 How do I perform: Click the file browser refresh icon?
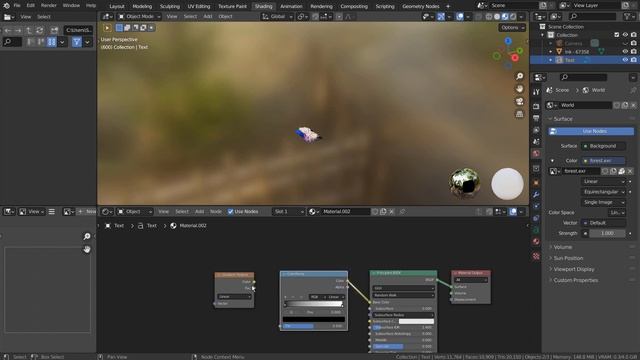40,30
